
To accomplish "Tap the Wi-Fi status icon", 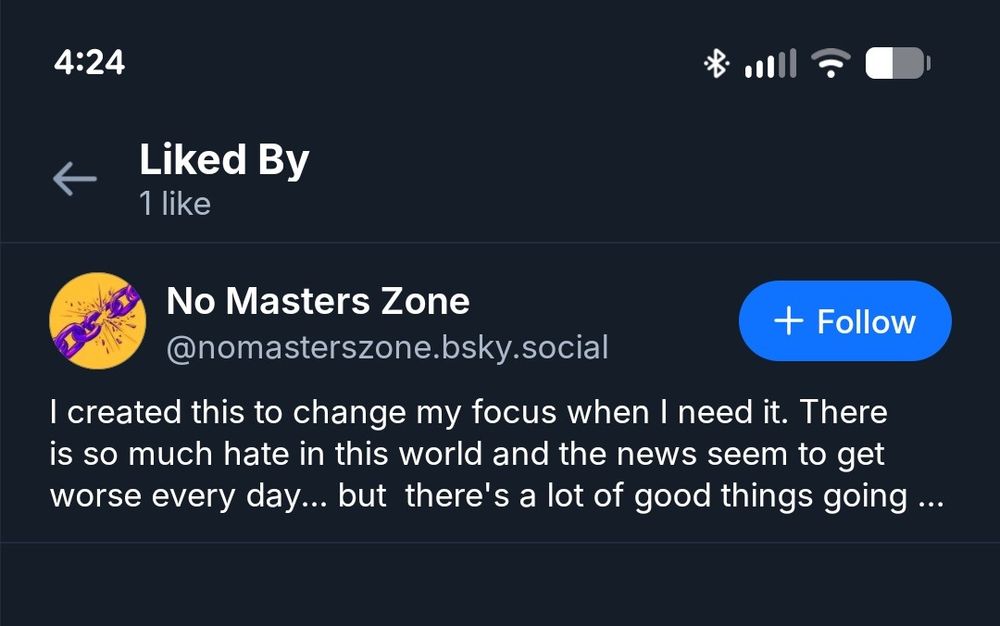I will coord(829,64).
